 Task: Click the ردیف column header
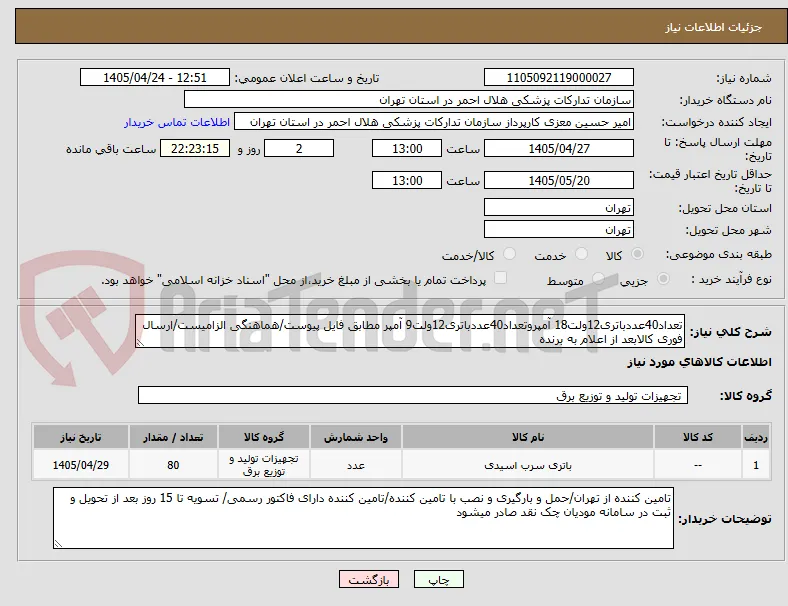click(756, 437)
